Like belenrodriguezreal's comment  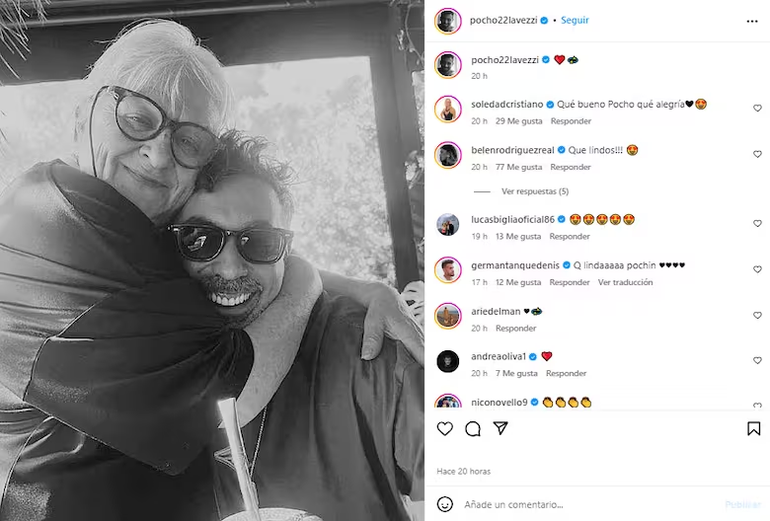[757, 154]
